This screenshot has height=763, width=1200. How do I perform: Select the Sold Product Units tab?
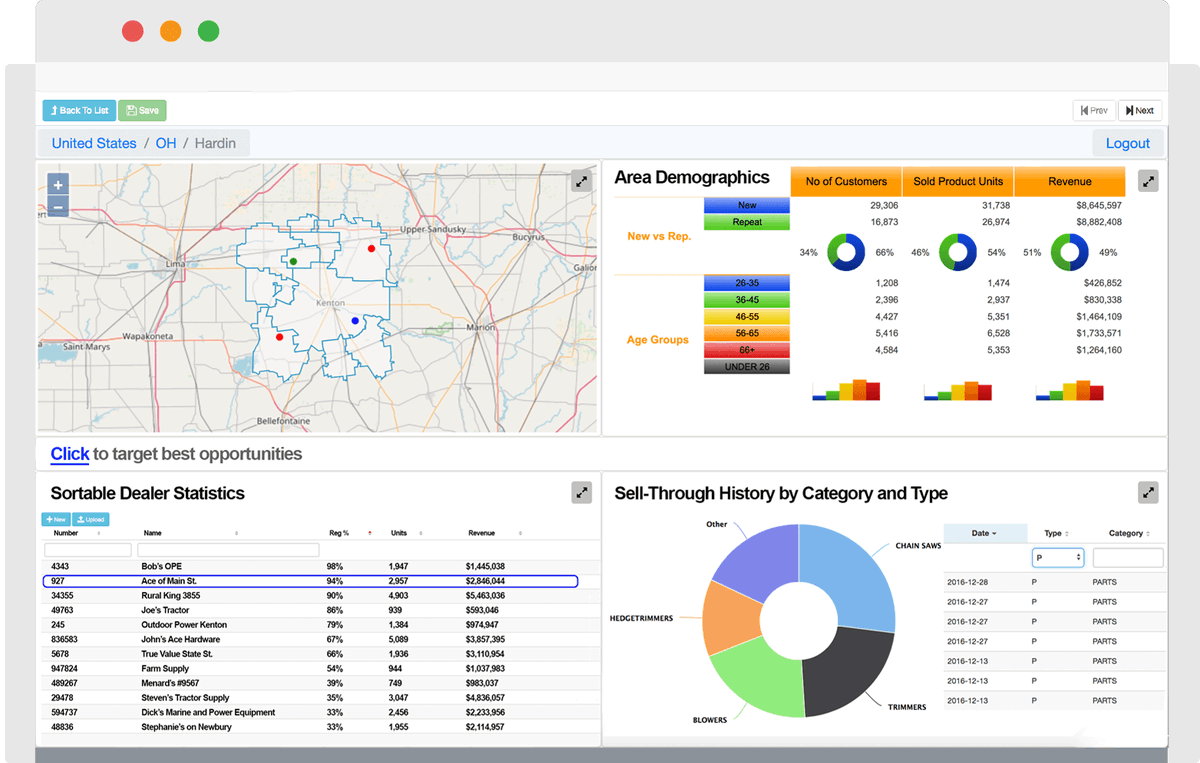coord(957,181)
